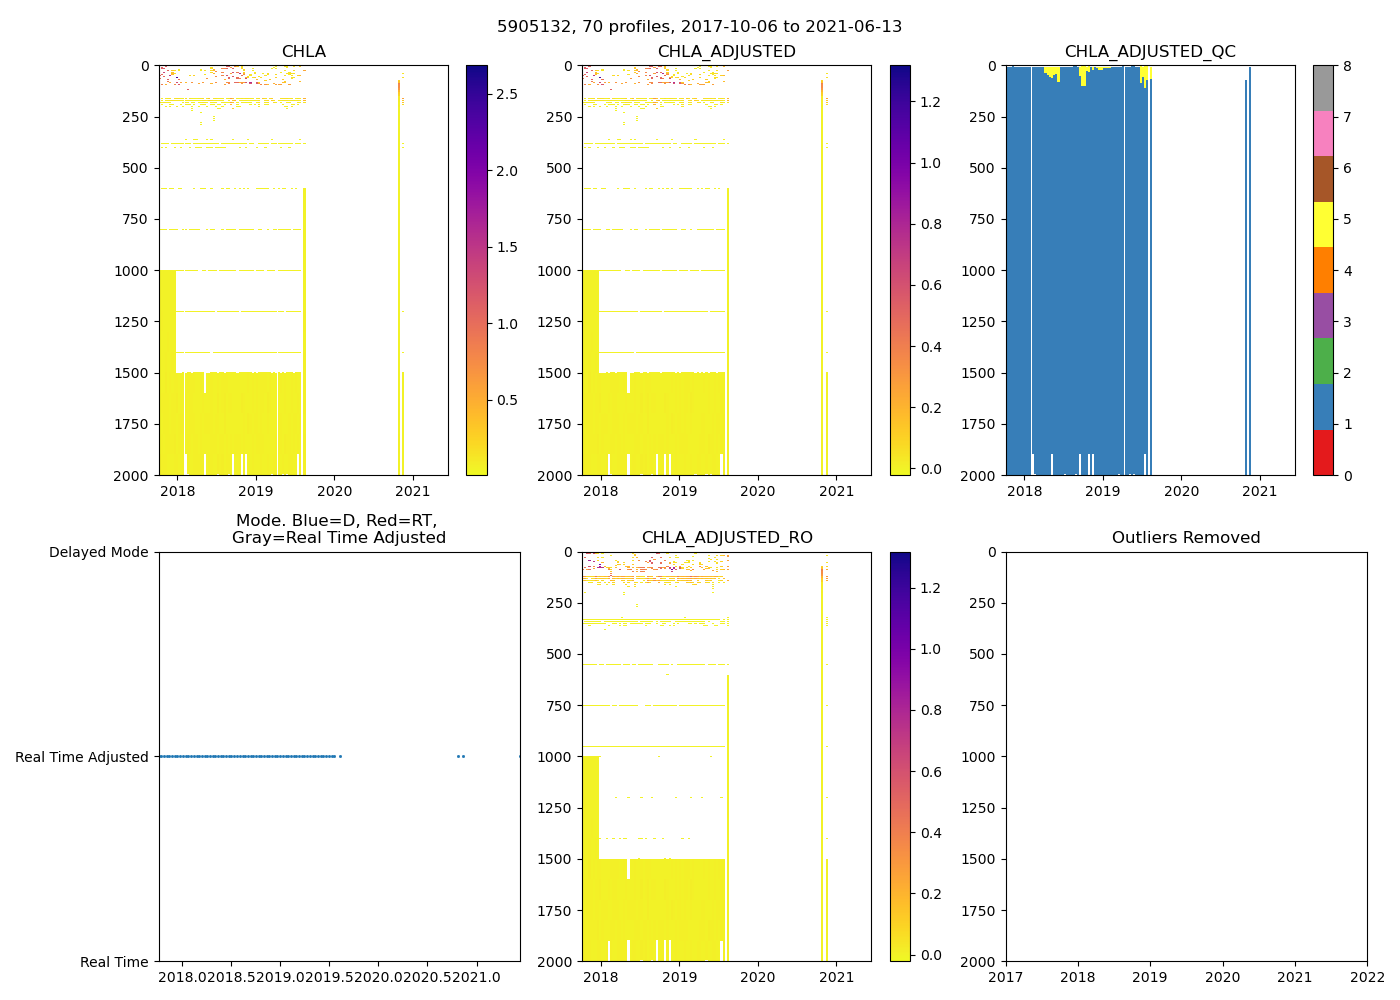Click the red swatch in QC colorbar
Screen dimensions: 1400x1000
[x=1323, y=452]
